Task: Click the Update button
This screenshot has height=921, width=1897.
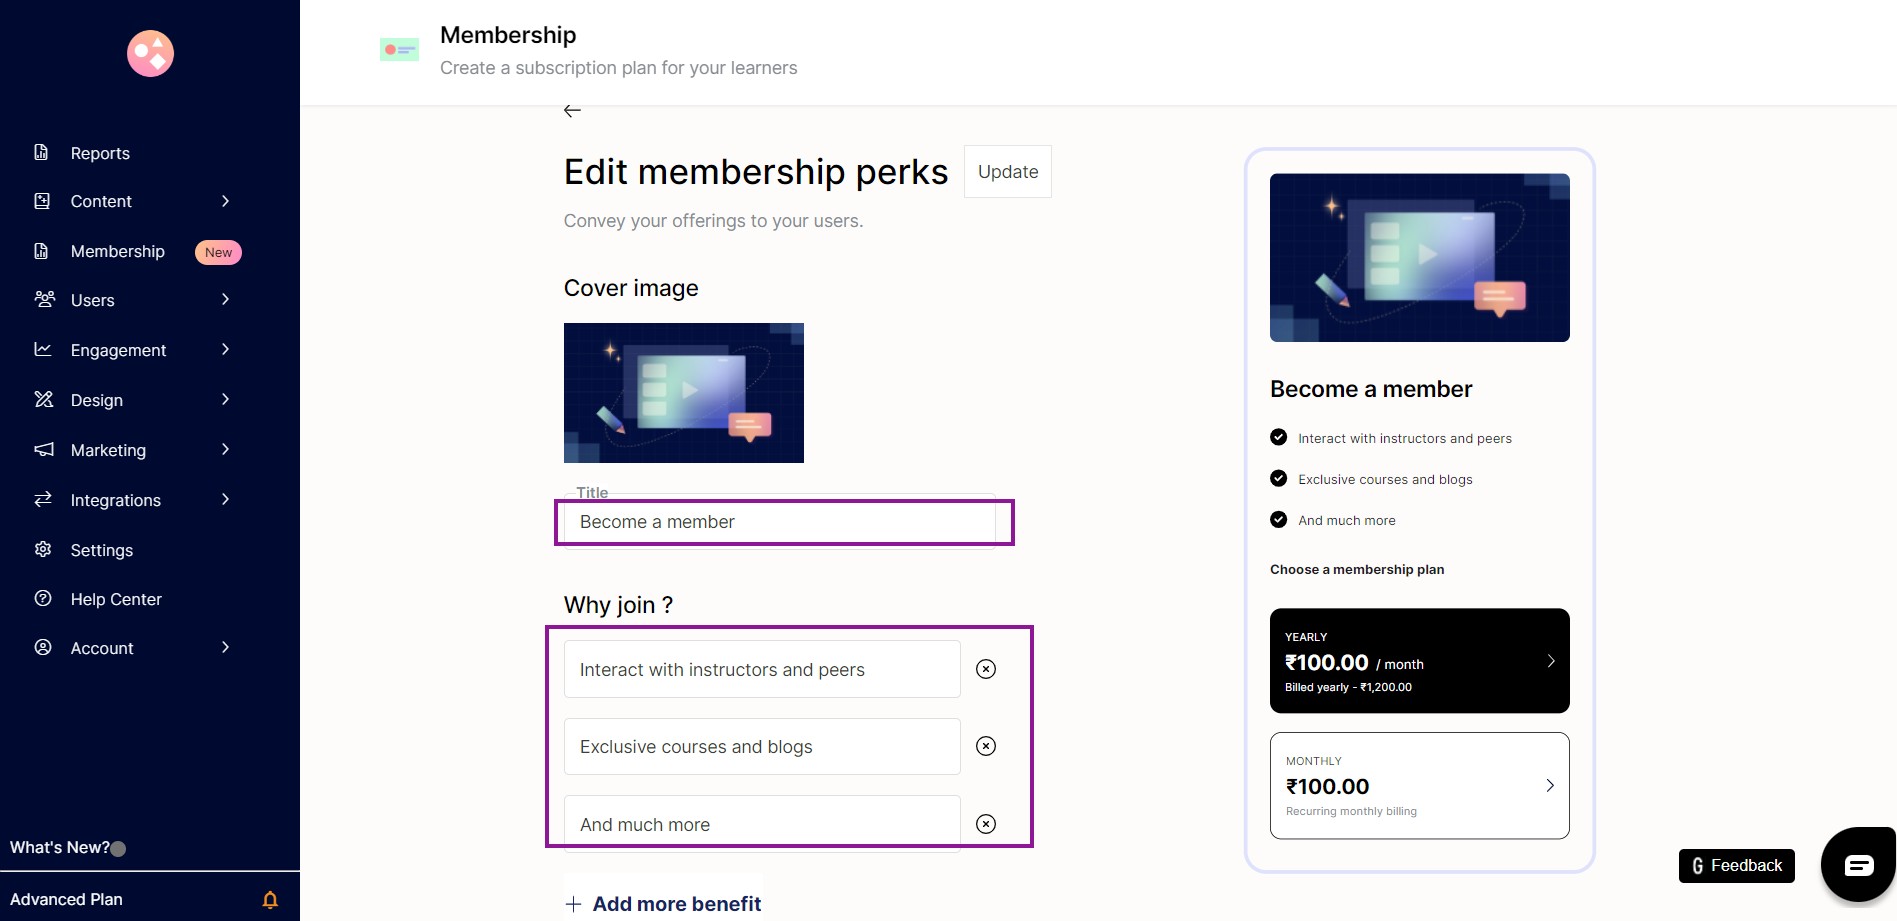Action: pos(1008,171)
